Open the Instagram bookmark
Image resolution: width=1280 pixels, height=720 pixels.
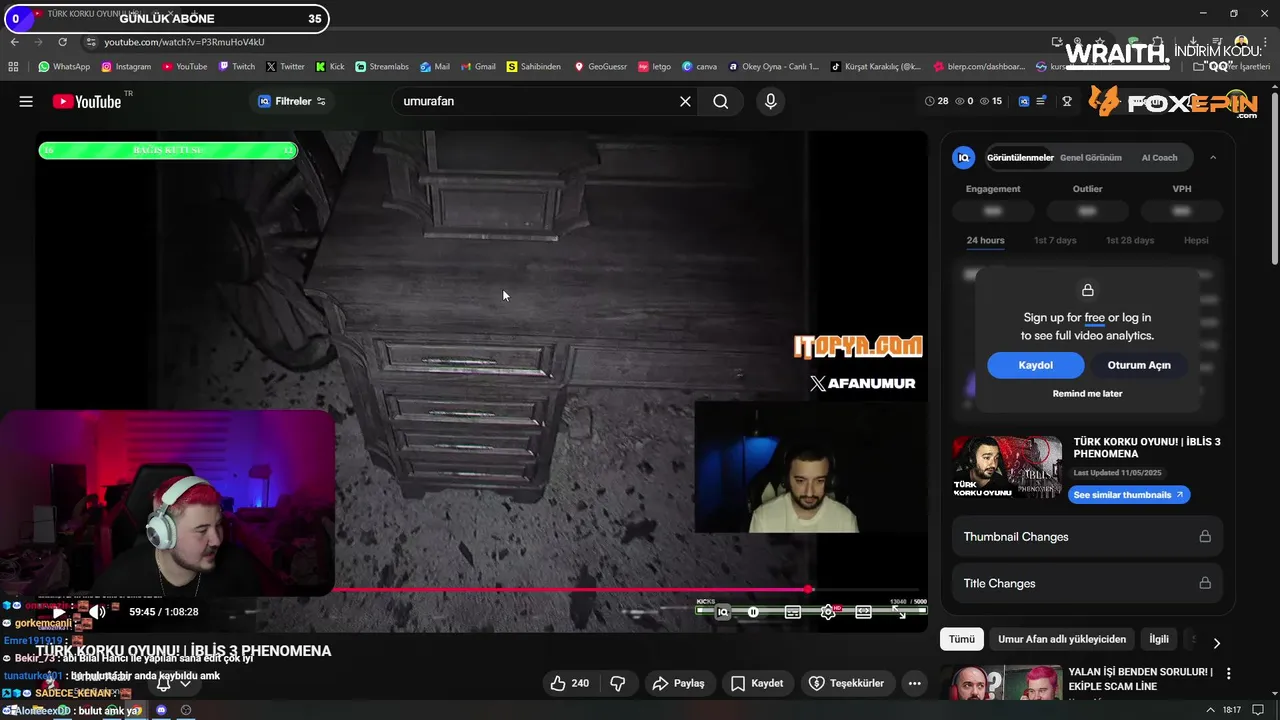(126, 67)
